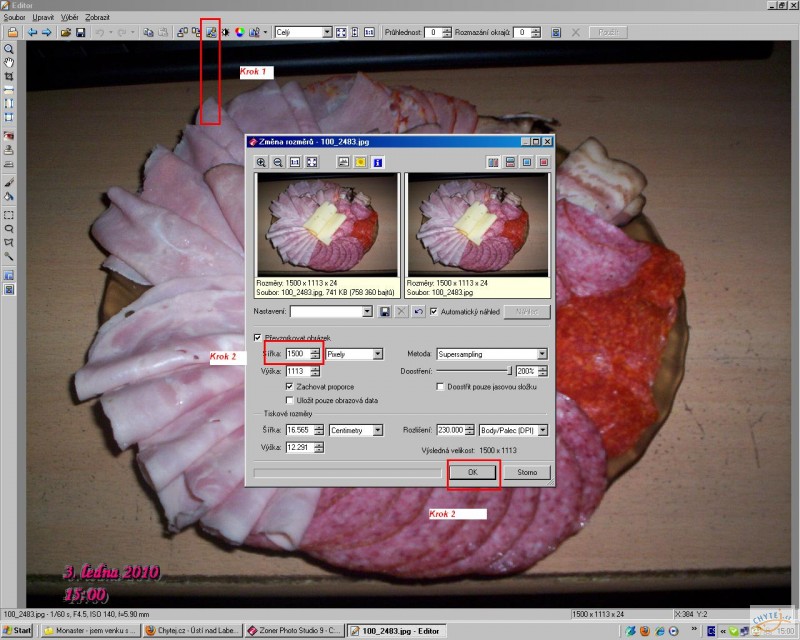The width and height of the screenshot is (800, 640).
Task: Zoom out the resize dialog preview
Action: coord(278,162)
